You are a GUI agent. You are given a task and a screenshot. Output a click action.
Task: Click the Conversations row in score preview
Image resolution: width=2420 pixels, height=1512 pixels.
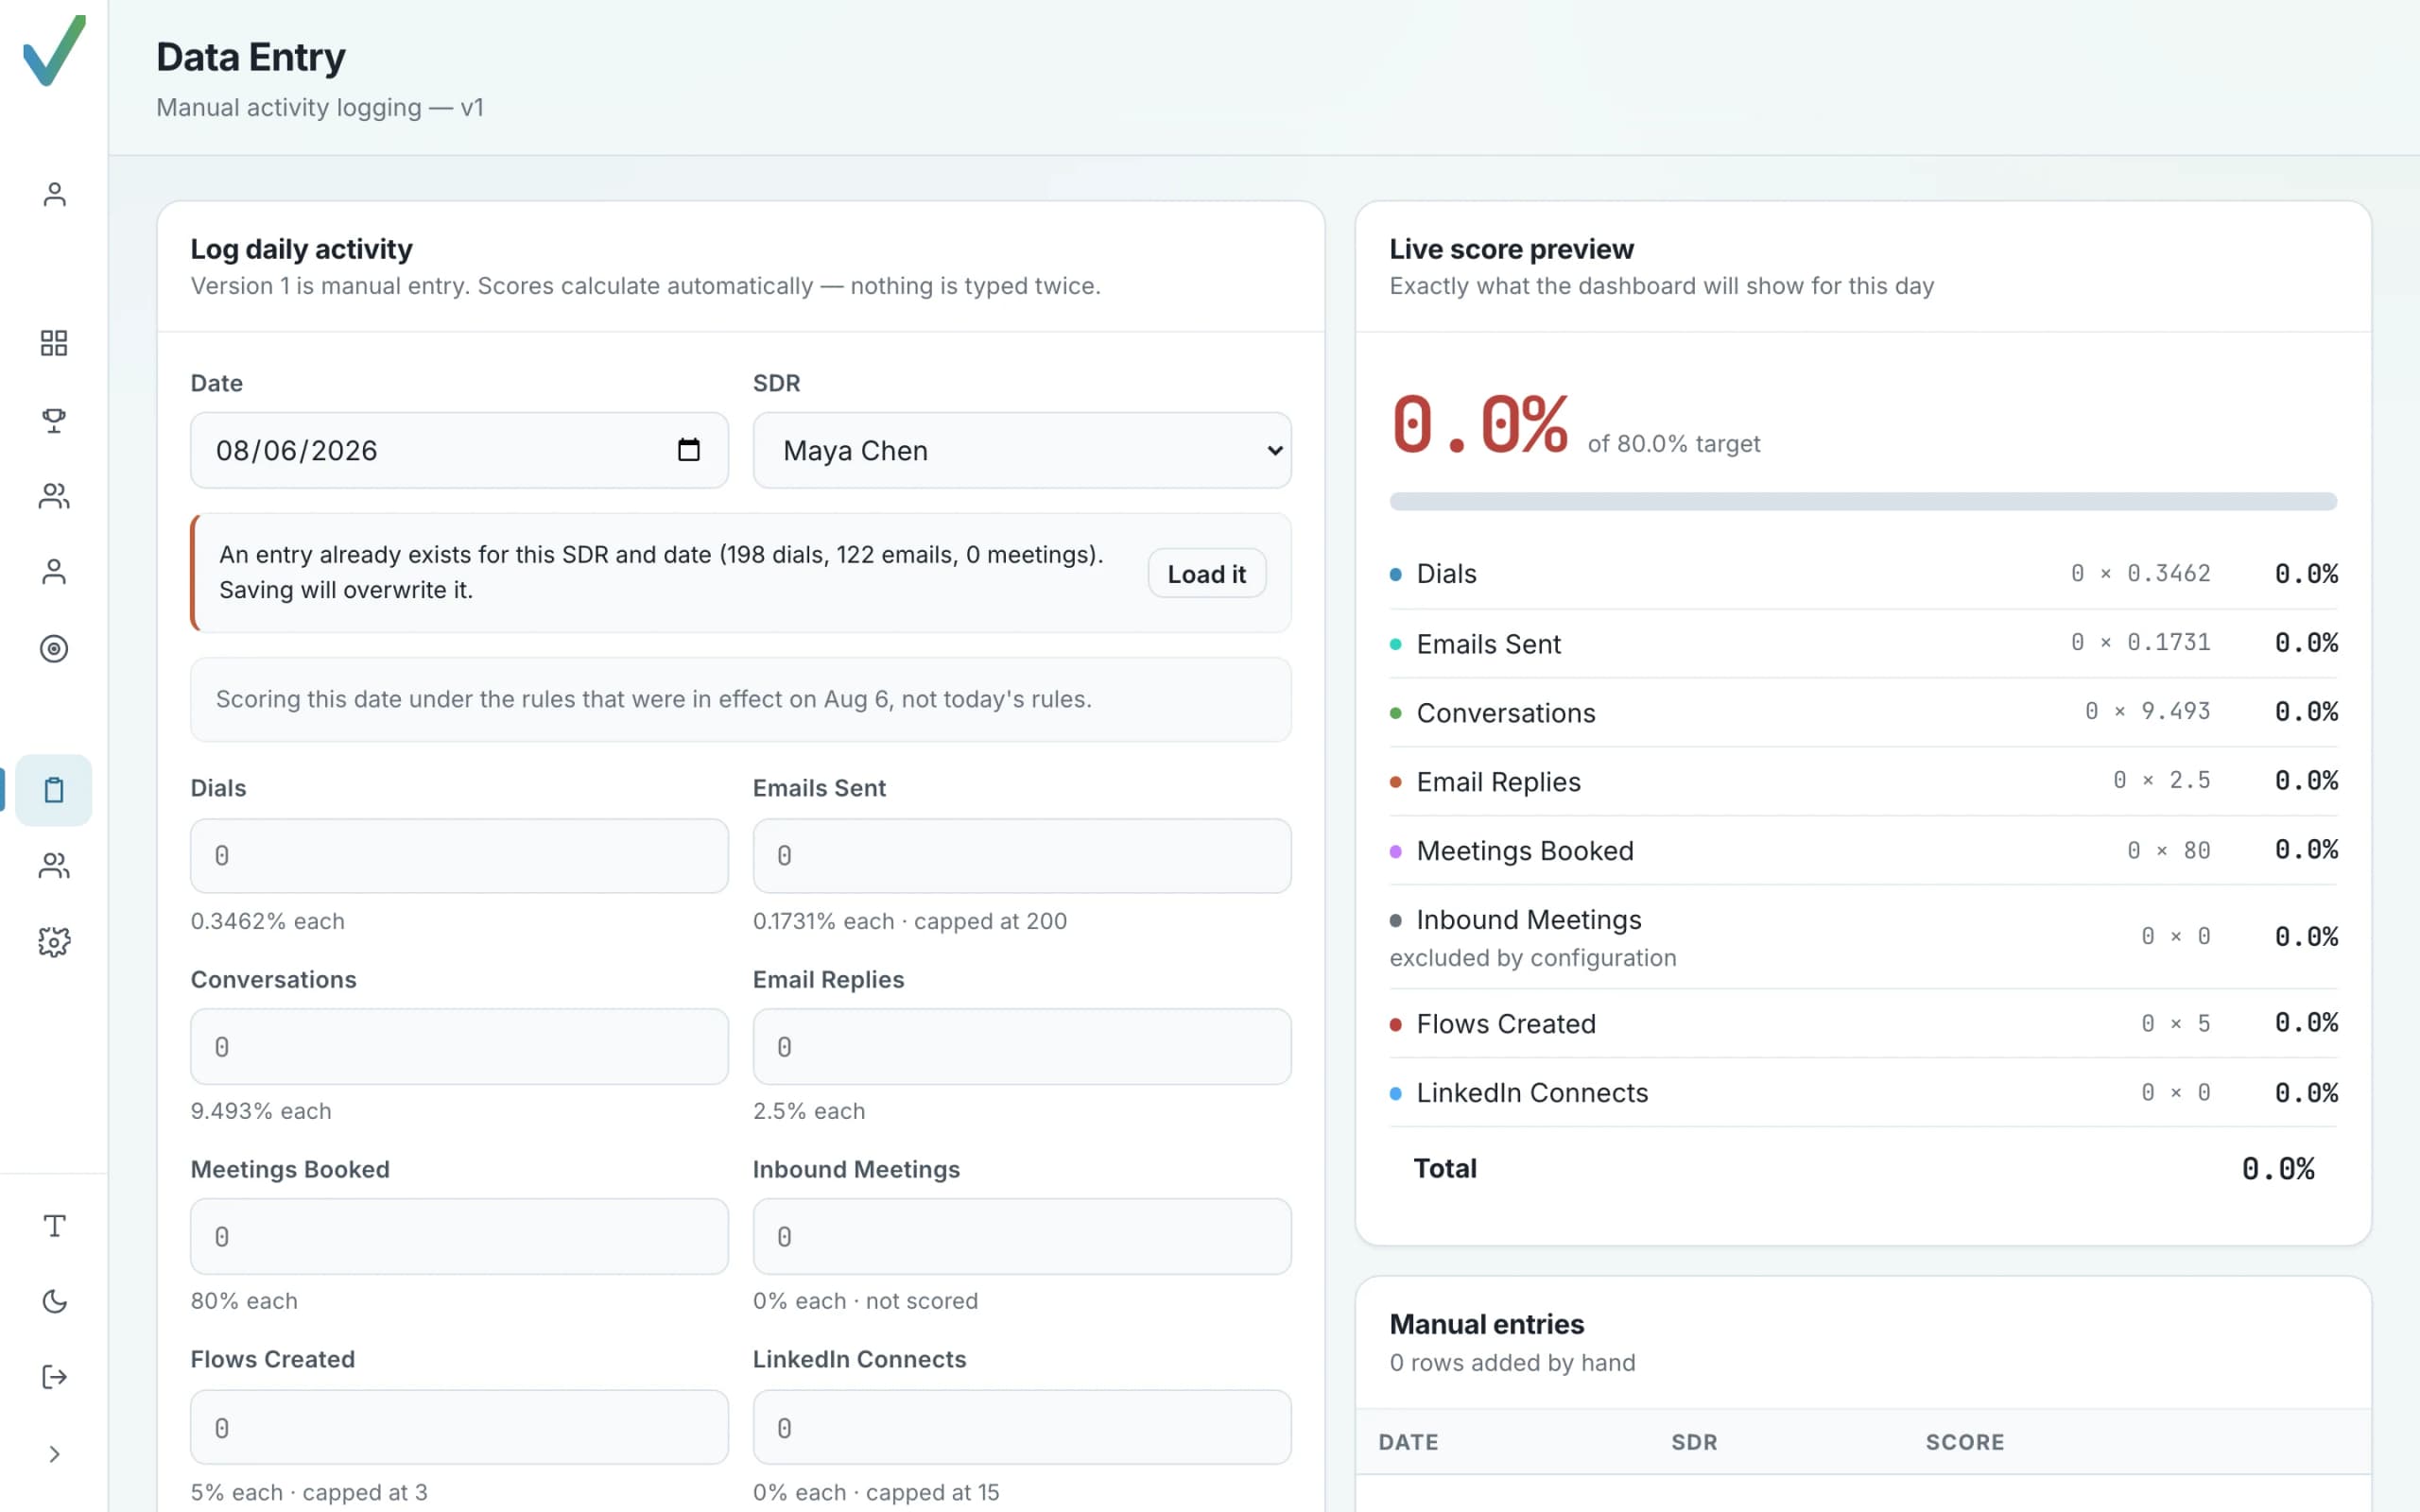coord(1863,712)
